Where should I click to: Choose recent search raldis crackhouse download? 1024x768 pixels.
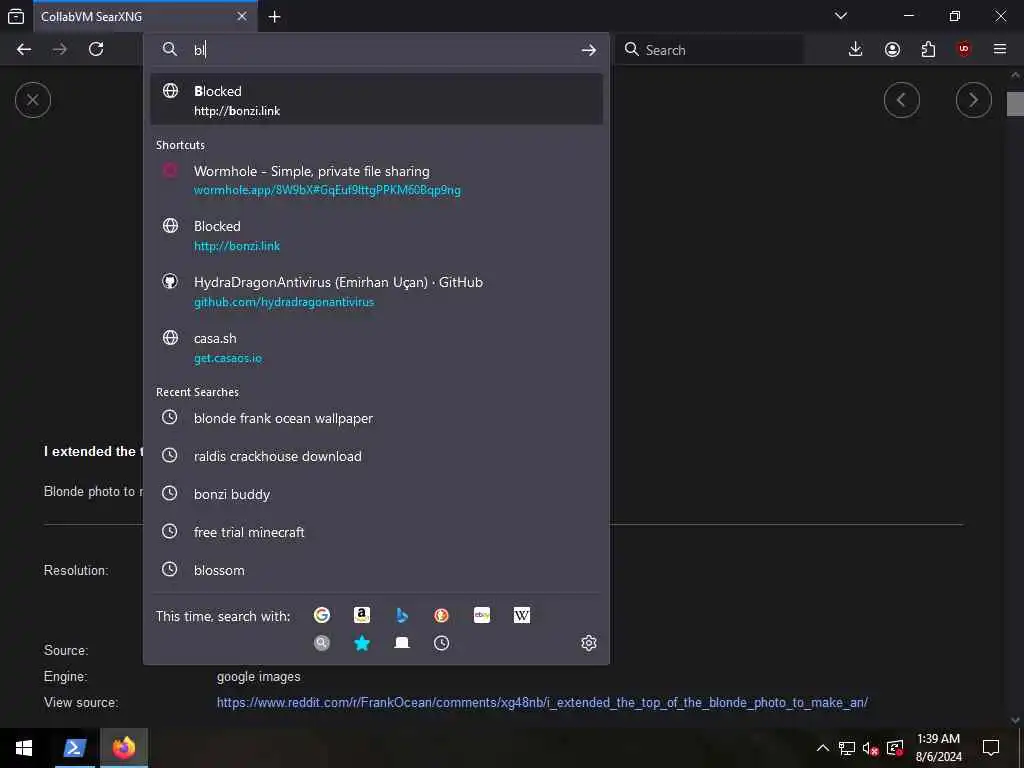(x=376, y=456)
